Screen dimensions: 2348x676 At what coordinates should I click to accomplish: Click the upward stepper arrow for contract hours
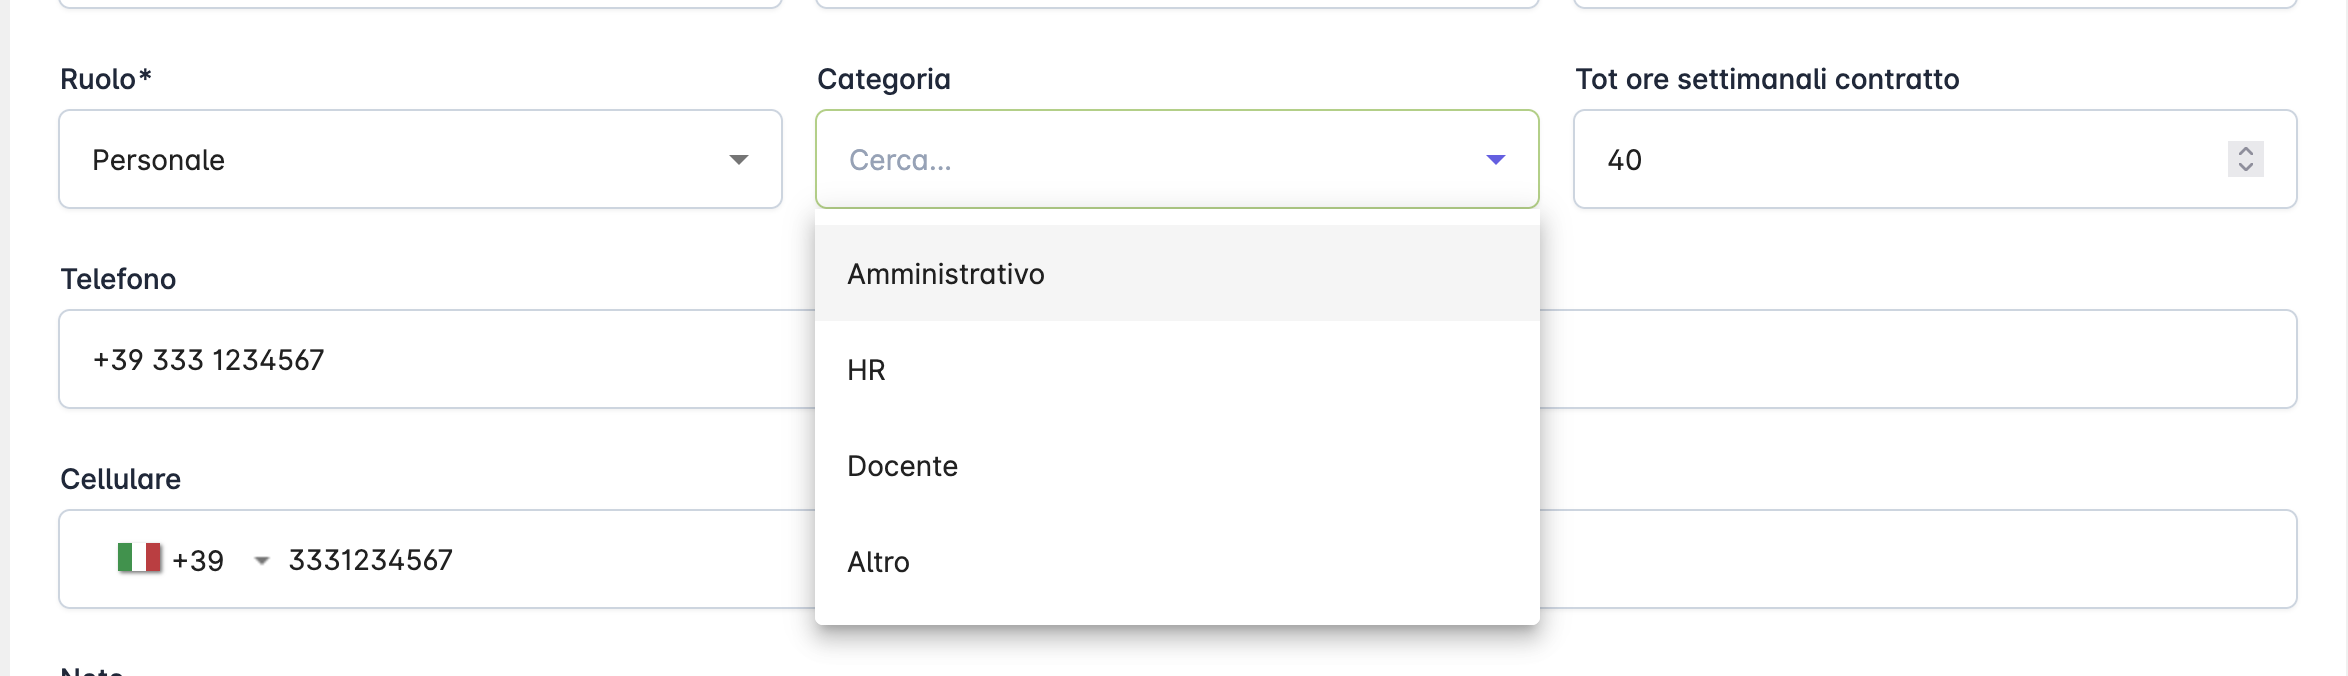[x=2246, y=150]
